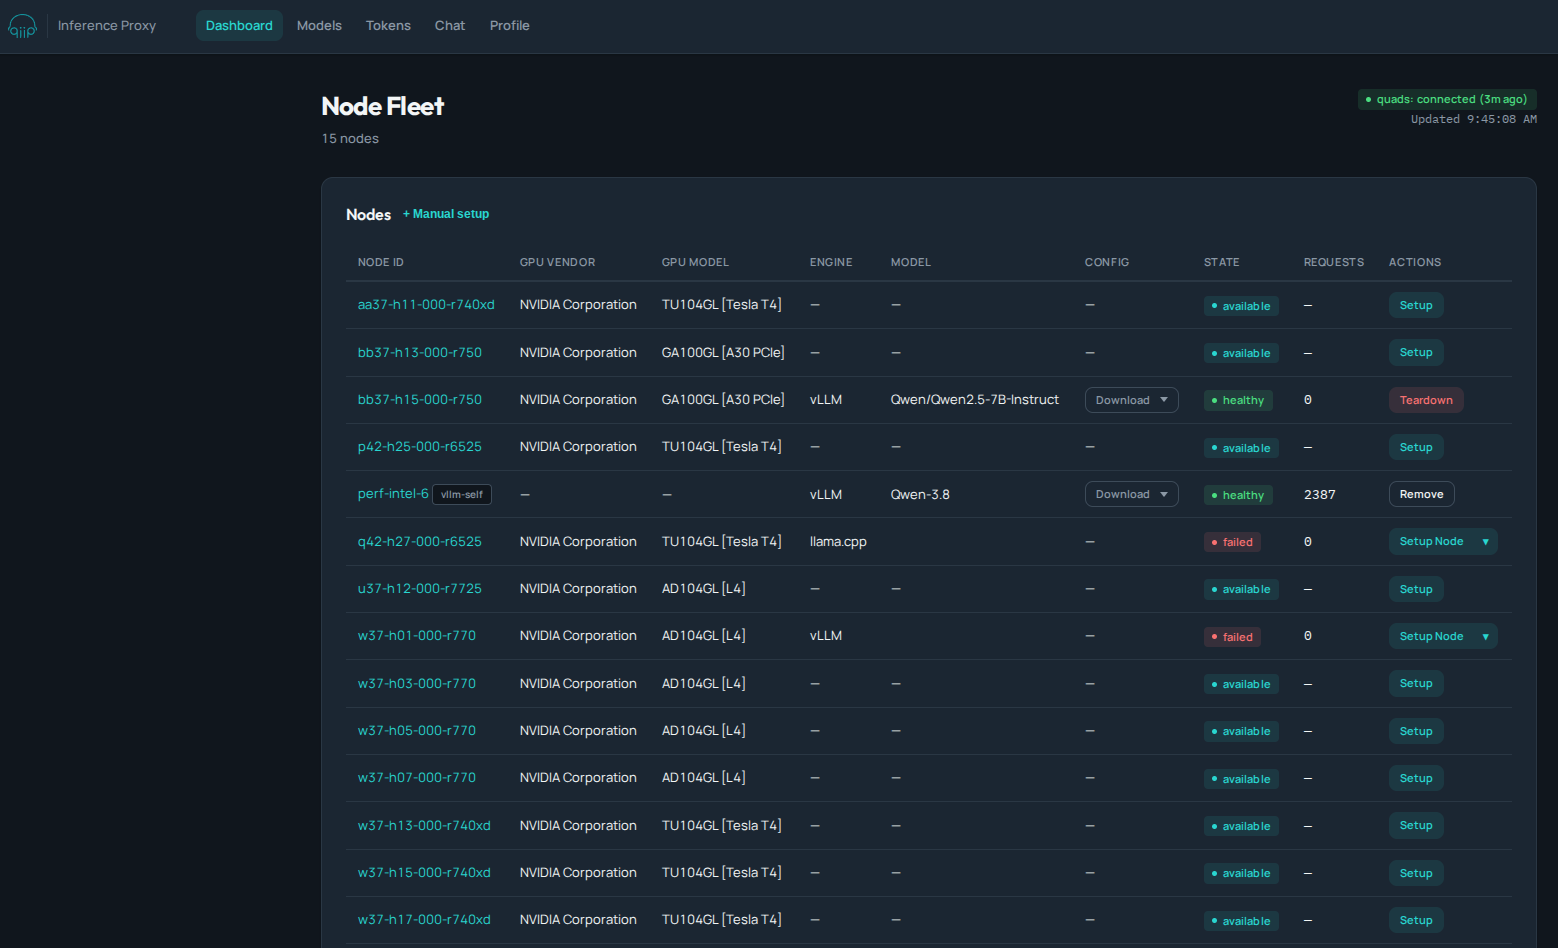Click Setup for w37-h13-000-r740xd
Viewport: 1558px width, 948px height.
pos(1416,825)
